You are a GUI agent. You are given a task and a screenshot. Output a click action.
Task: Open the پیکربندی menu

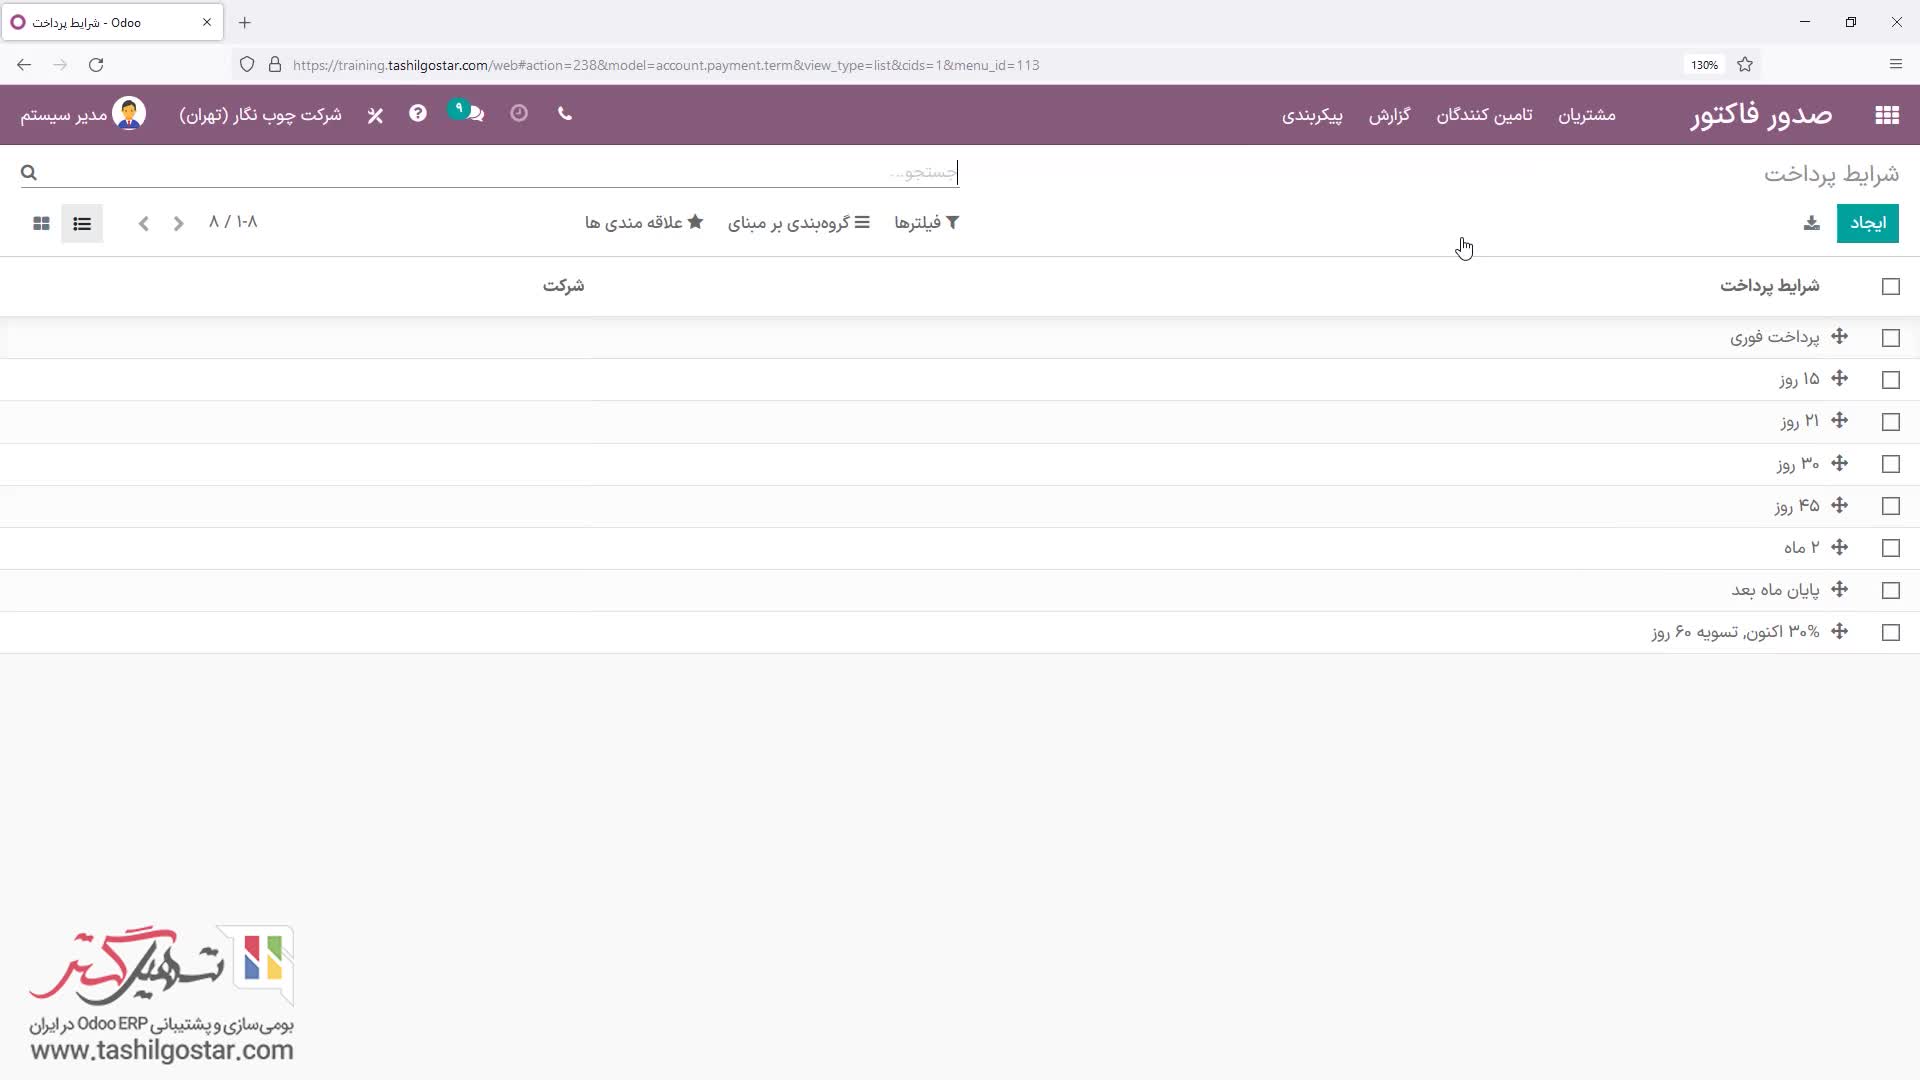(x=1312, y=115)
